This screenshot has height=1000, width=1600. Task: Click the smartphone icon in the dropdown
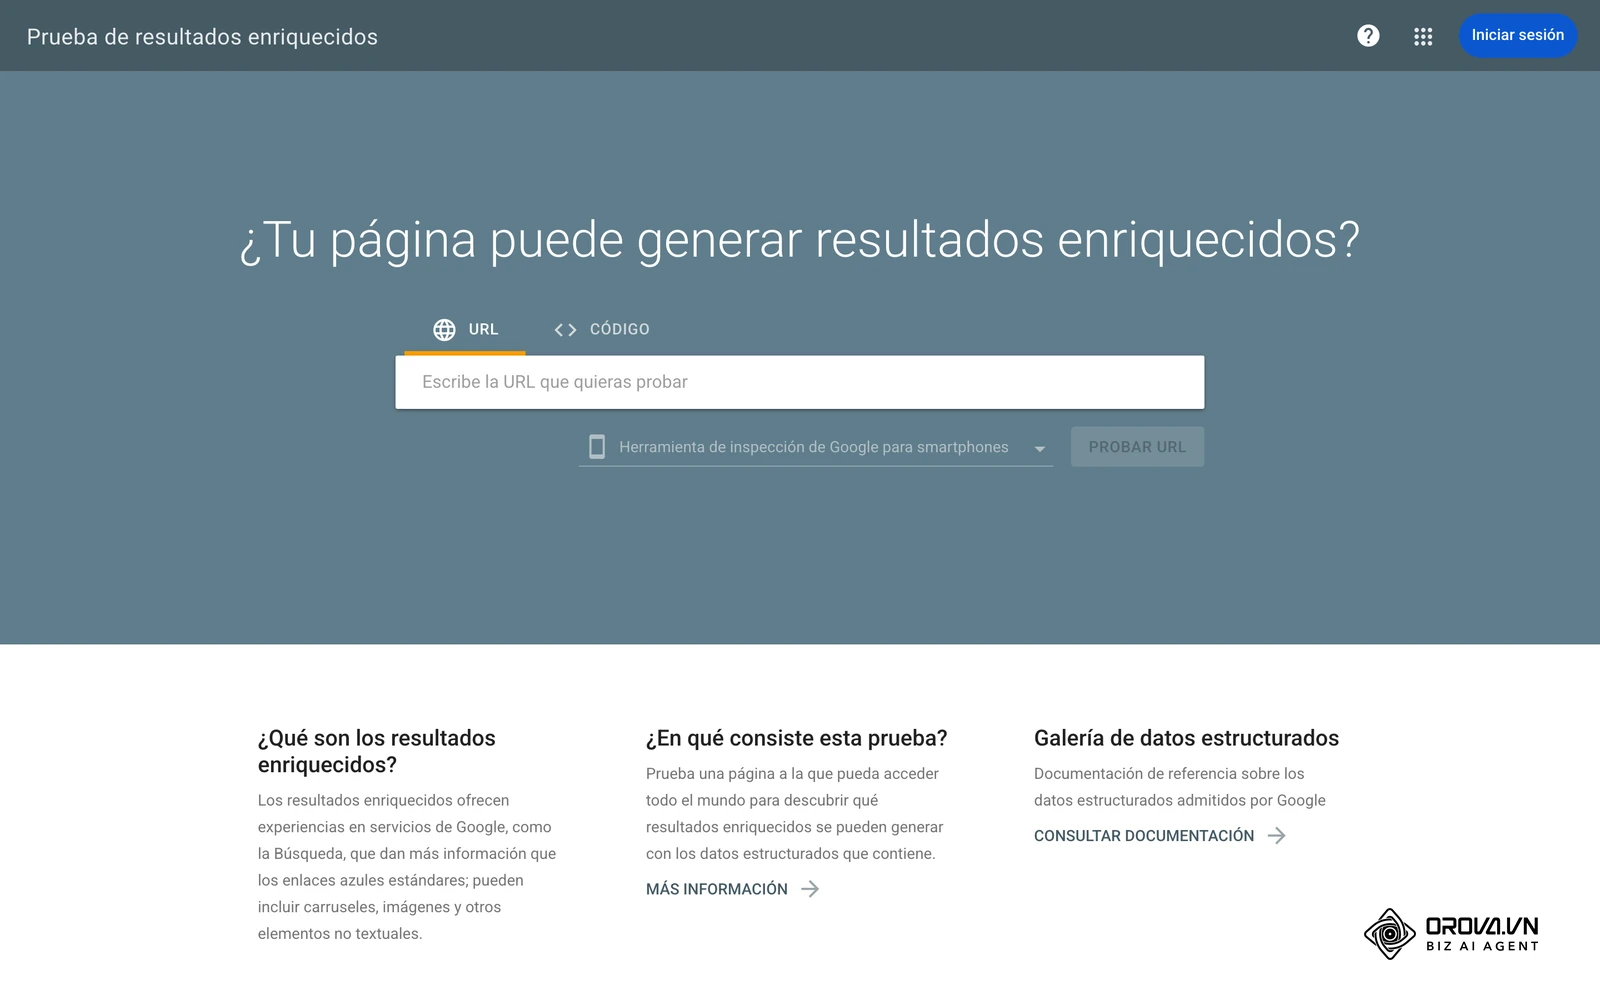[x=597, y=446]
